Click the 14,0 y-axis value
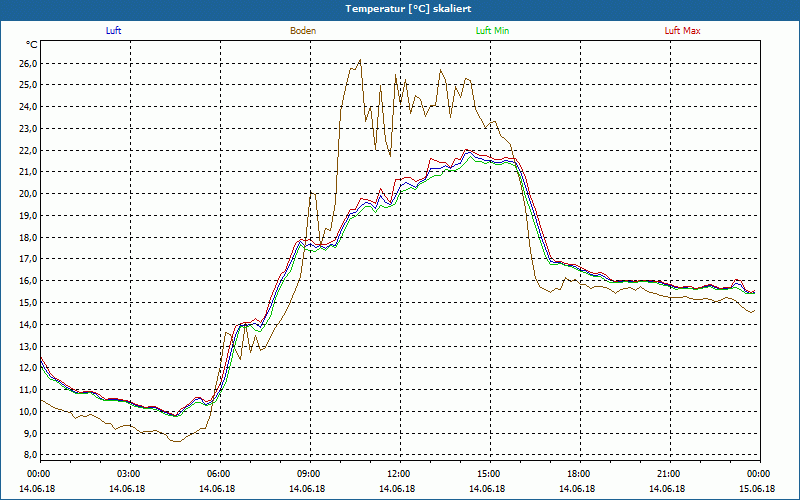The height and width of the screenshot is (500, 800). [x=28, y=325]
